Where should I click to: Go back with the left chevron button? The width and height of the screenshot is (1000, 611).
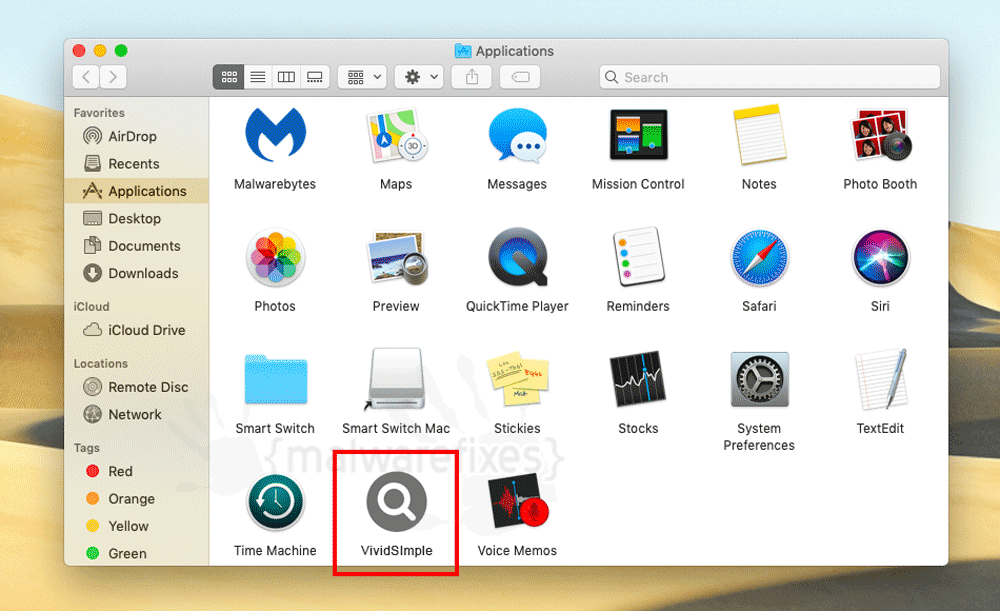pos(86,77)
